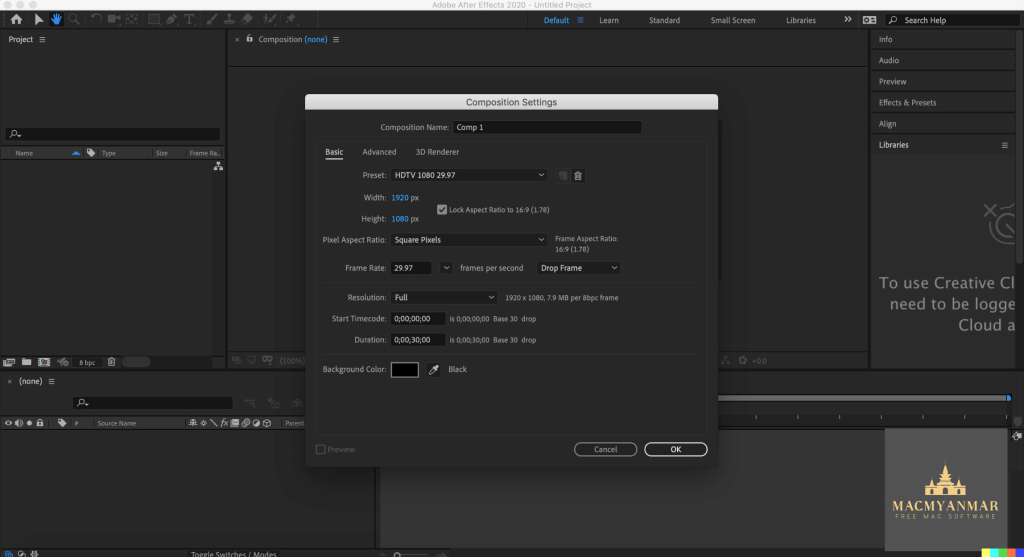Click the label tag column icon in the Project panel
Screen dimensions: 1024x557
[x=91, y=153]
